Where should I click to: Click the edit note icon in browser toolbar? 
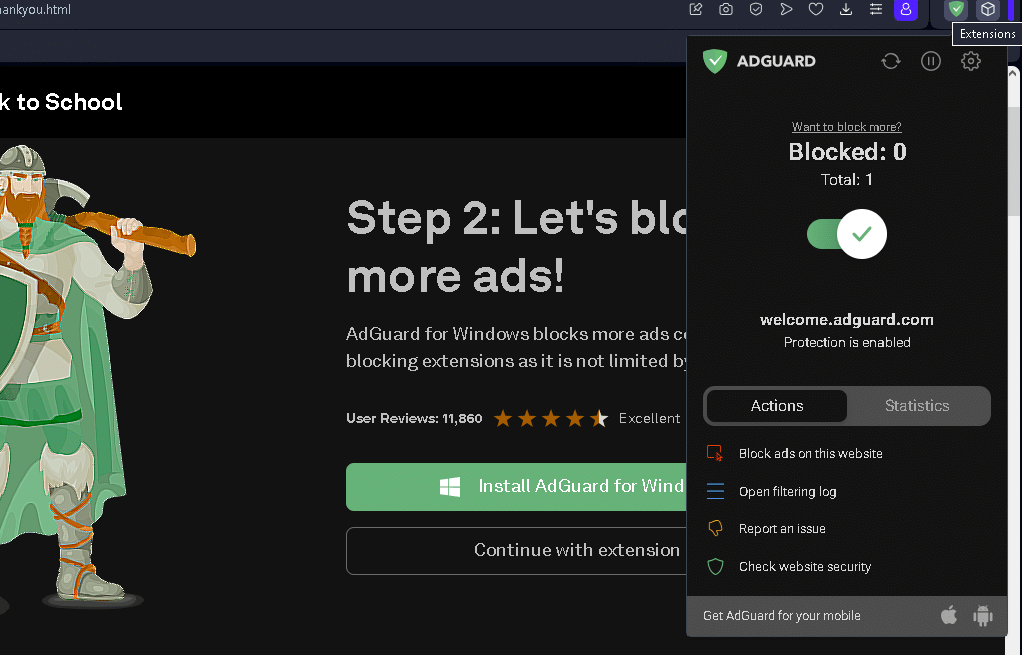coord(695,9)
